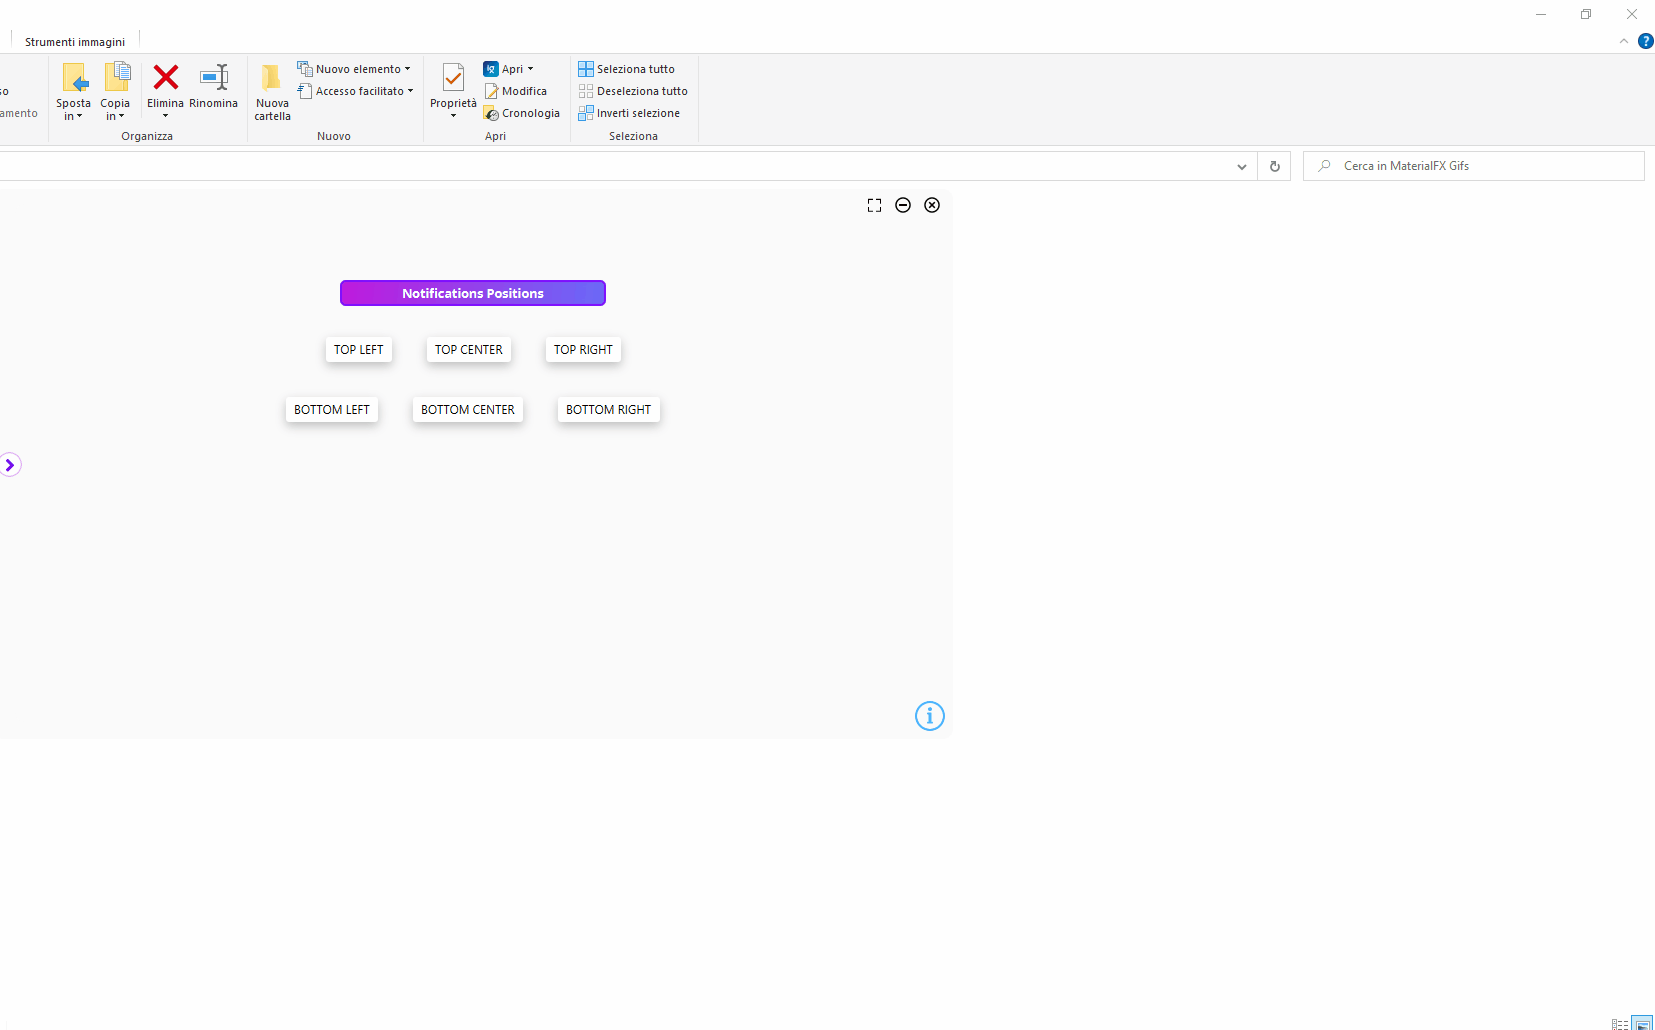Open the Accesso facilitato dropdown
Screen dimensions: 1655x1030
click(x=356, y=91)
